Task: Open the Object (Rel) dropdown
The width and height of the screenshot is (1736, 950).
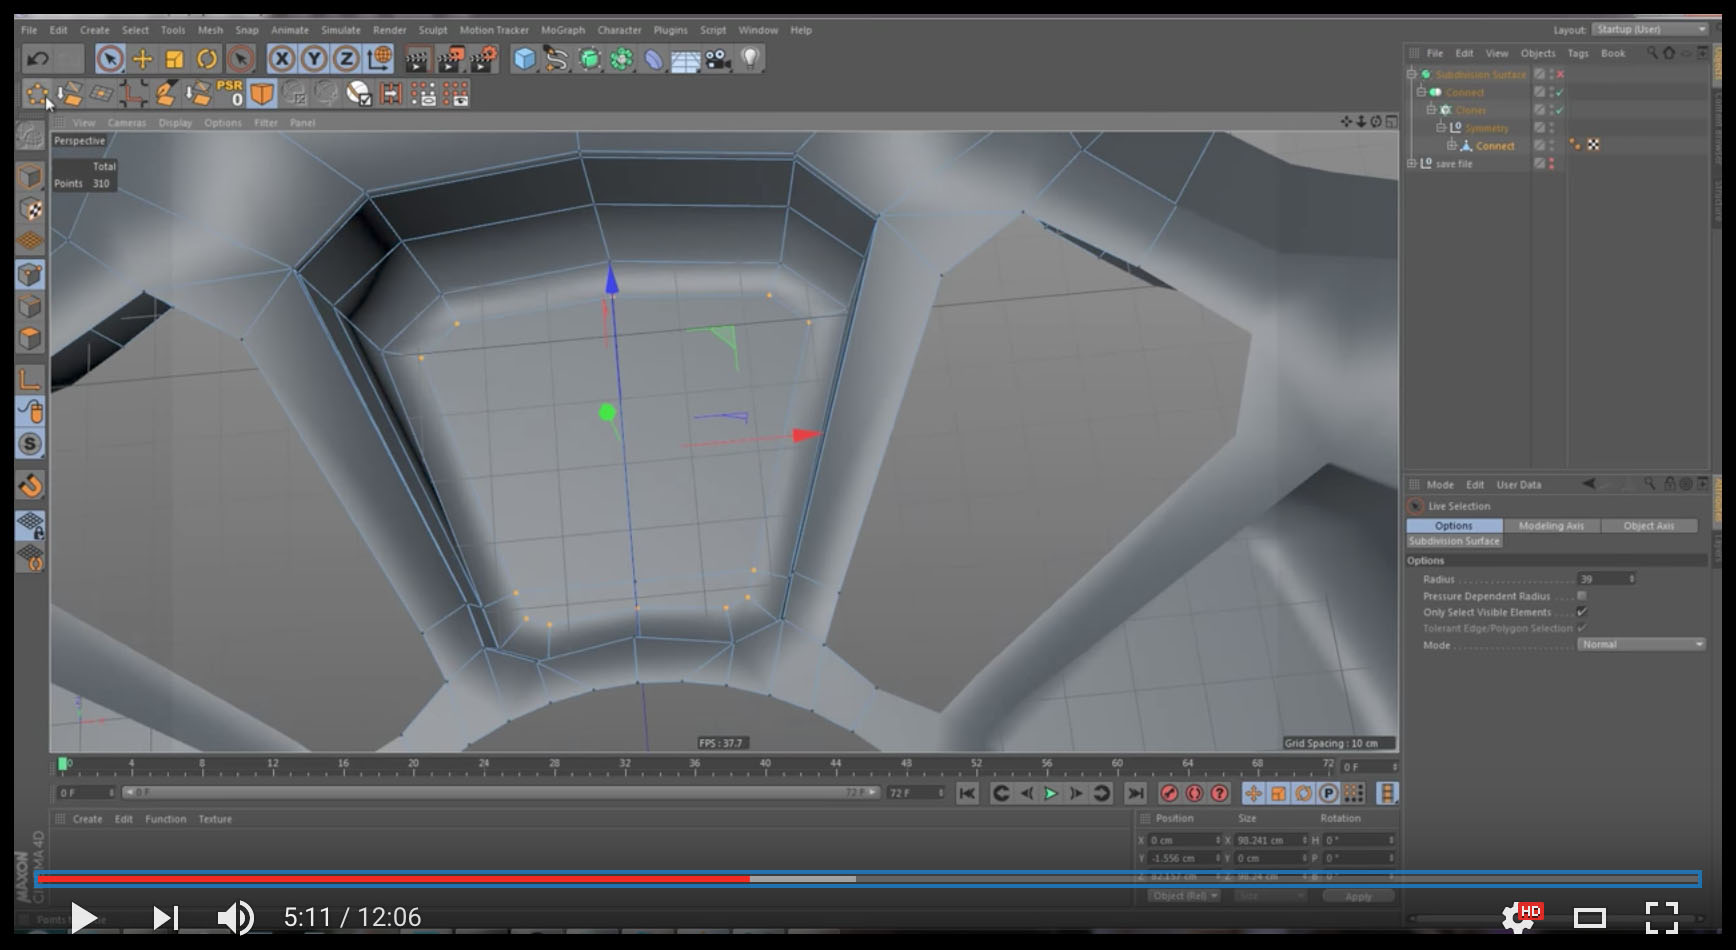Action: coord(1186,896)
